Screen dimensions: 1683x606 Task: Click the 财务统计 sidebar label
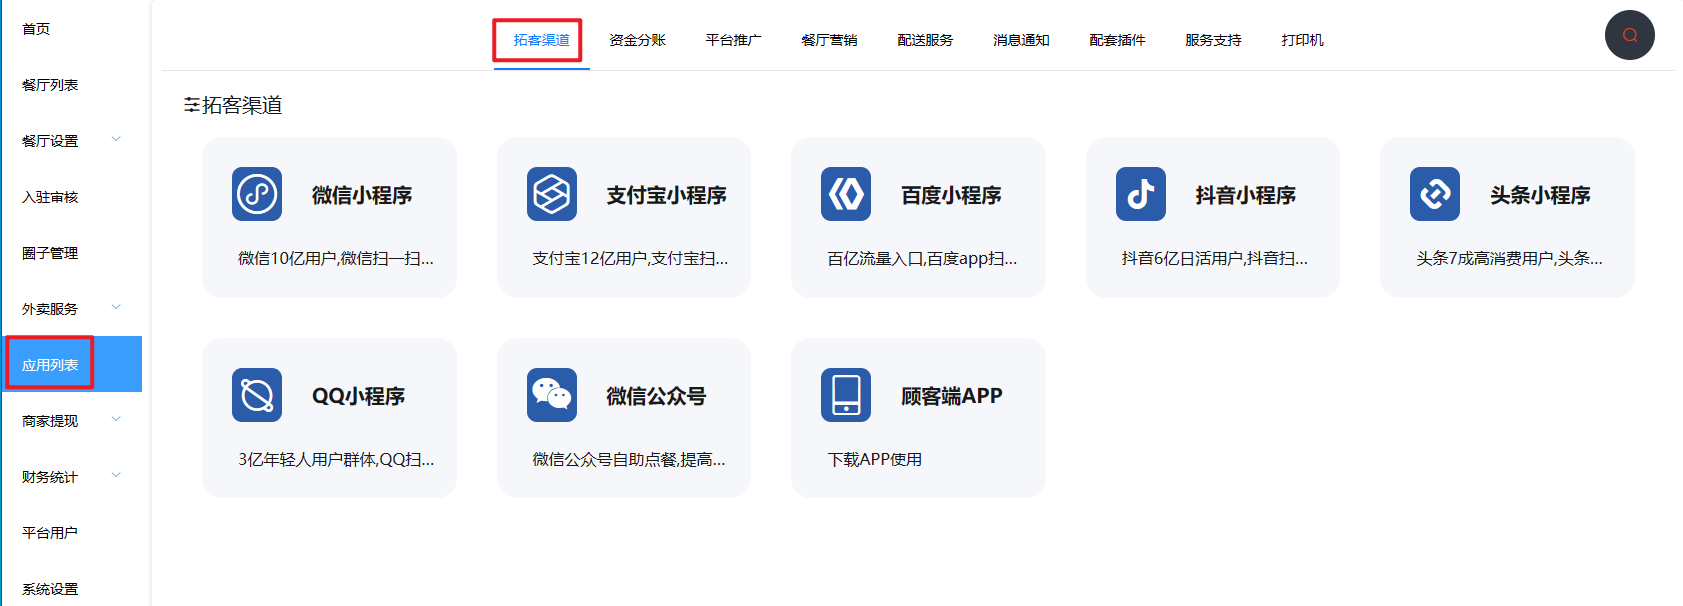coord(50,477)
